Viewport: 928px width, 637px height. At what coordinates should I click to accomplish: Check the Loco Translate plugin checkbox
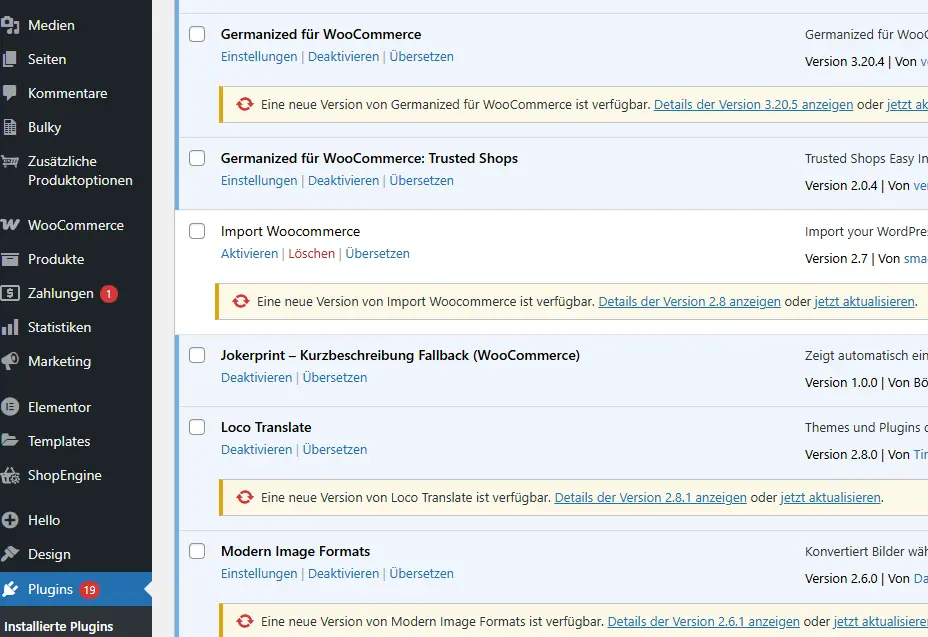[x=197, y=427]
